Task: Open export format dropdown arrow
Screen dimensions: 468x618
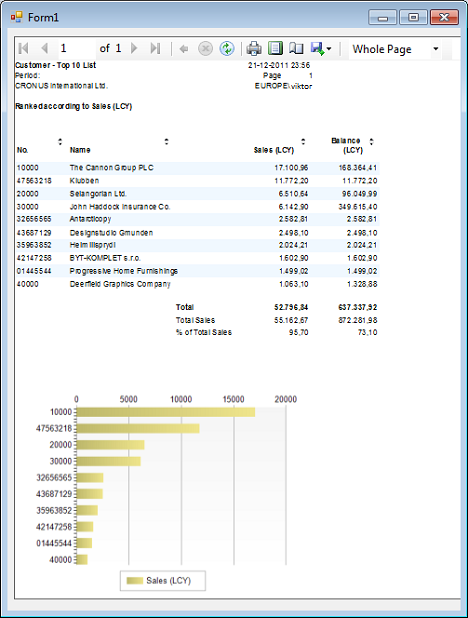Action: point(329,49)
